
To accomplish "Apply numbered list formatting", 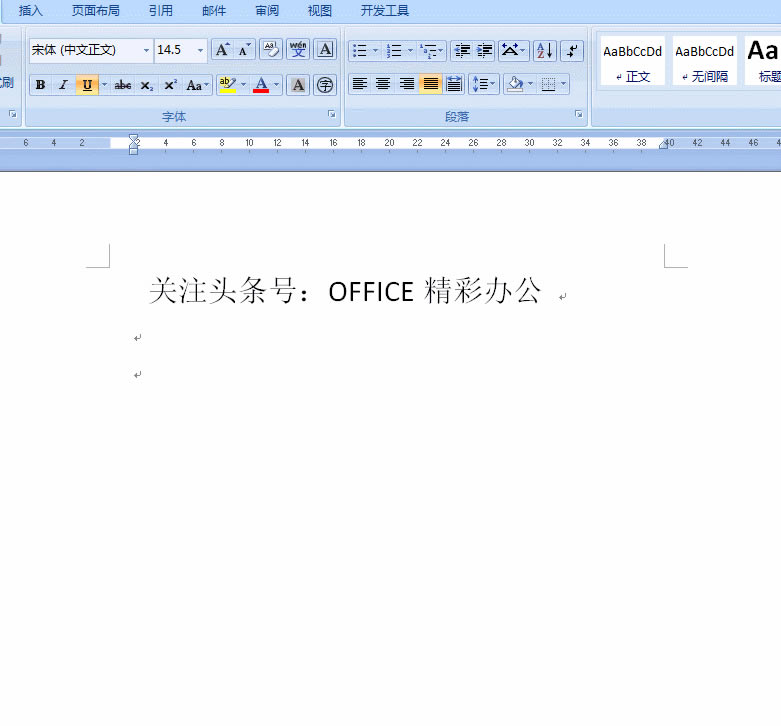I will (394, 50).
